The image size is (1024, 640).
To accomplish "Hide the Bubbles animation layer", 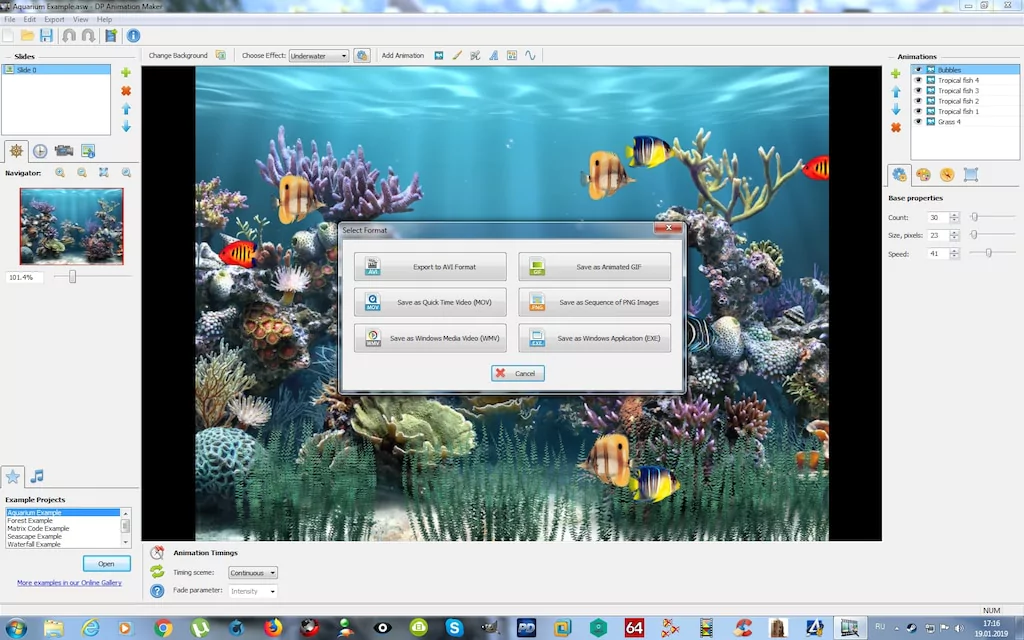I will point(918,69).
